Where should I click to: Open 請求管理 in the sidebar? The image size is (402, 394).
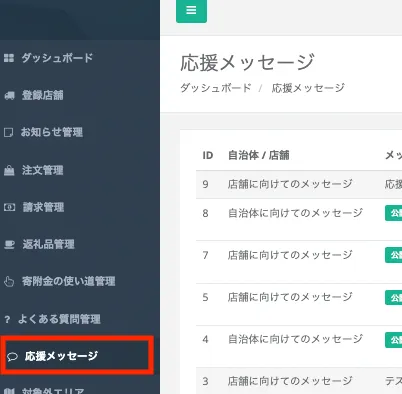[x=43, y=207]
